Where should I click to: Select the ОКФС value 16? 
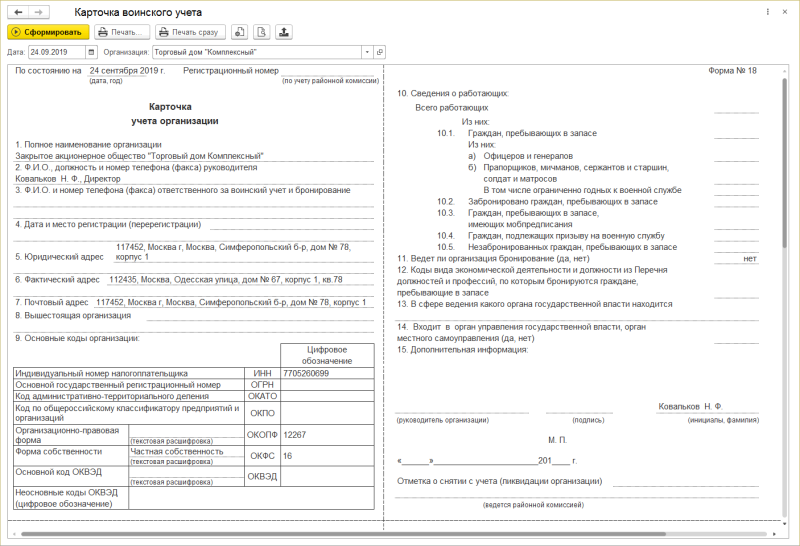327,456
